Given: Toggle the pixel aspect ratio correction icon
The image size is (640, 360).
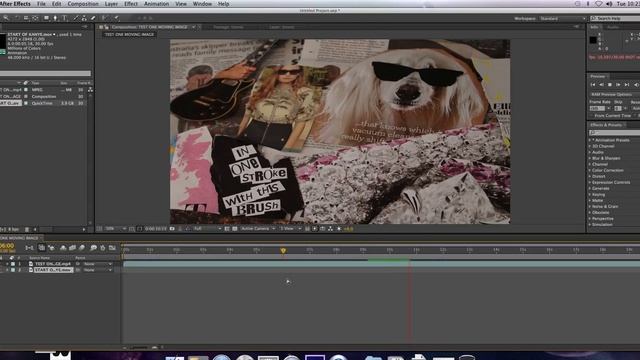Looking at the screenshot, I should tap(307, 229).
